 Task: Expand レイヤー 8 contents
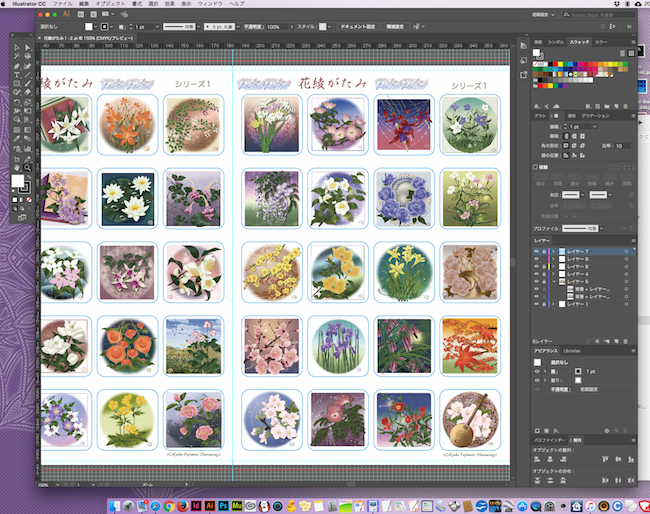coord(553,259)
